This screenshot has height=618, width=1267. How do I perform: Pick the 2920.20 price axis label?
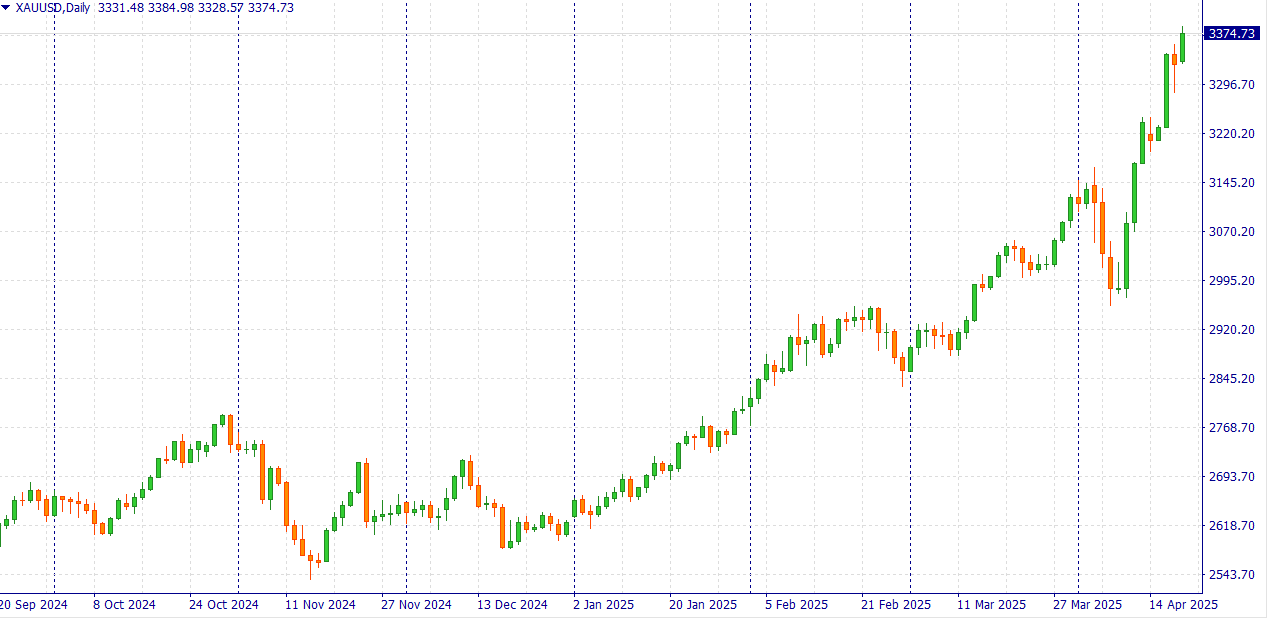click(1231, 330)
